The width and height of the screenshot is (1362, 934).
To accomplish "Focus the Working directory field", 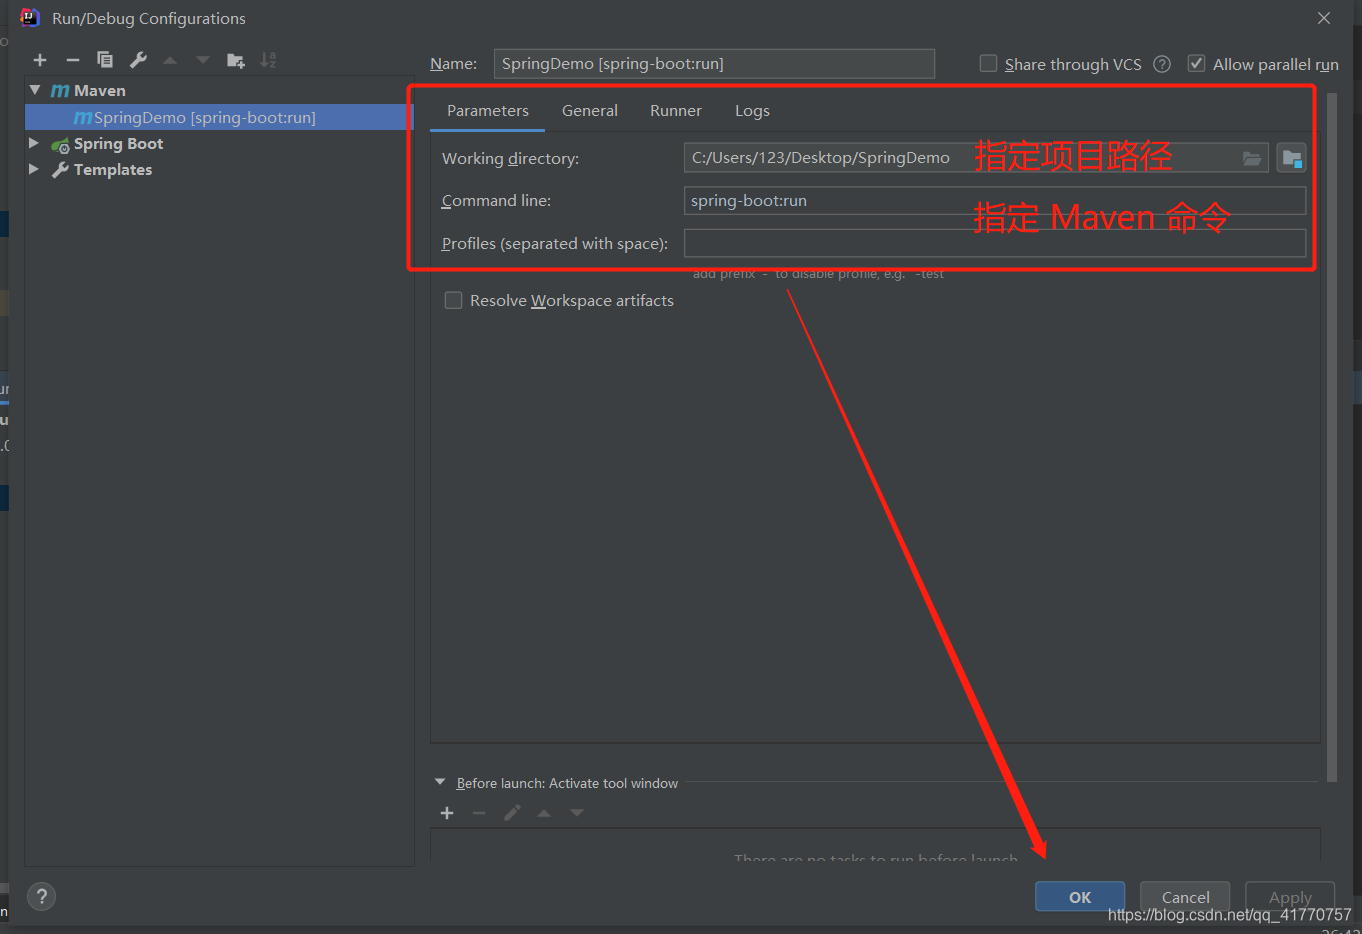I will pyautogui.click(x=977, y=158).
